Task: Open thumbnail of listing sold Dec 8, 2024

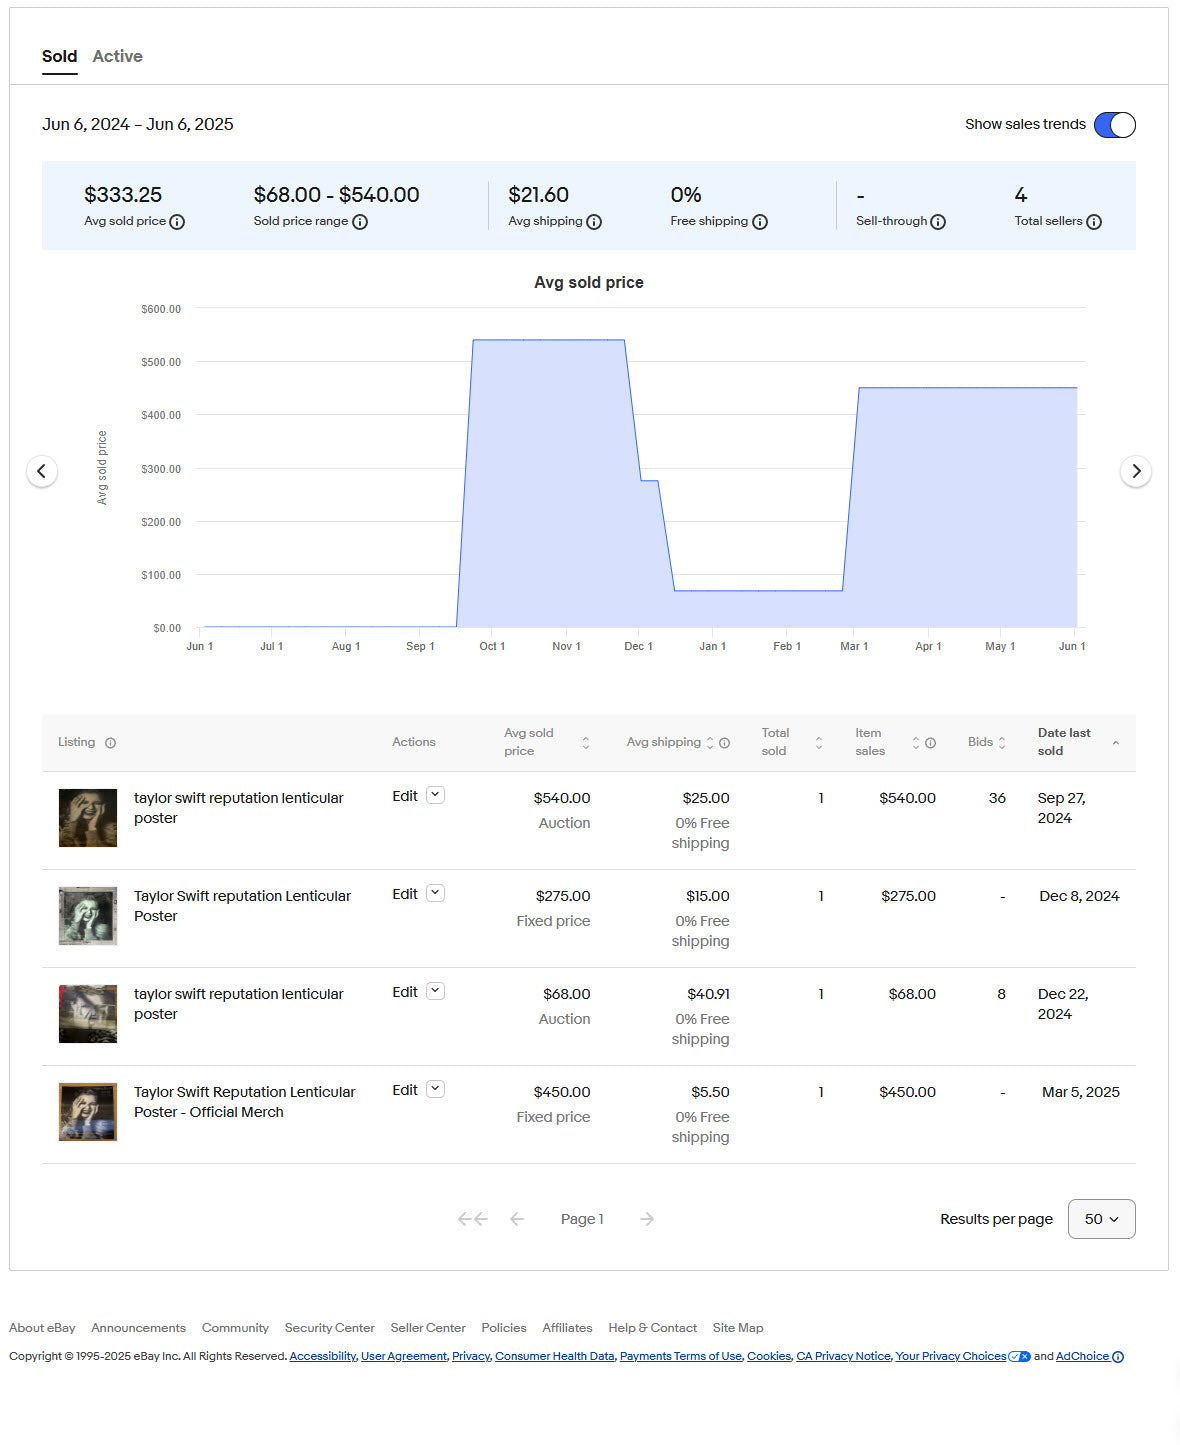Action: click(x=88, y=916)
